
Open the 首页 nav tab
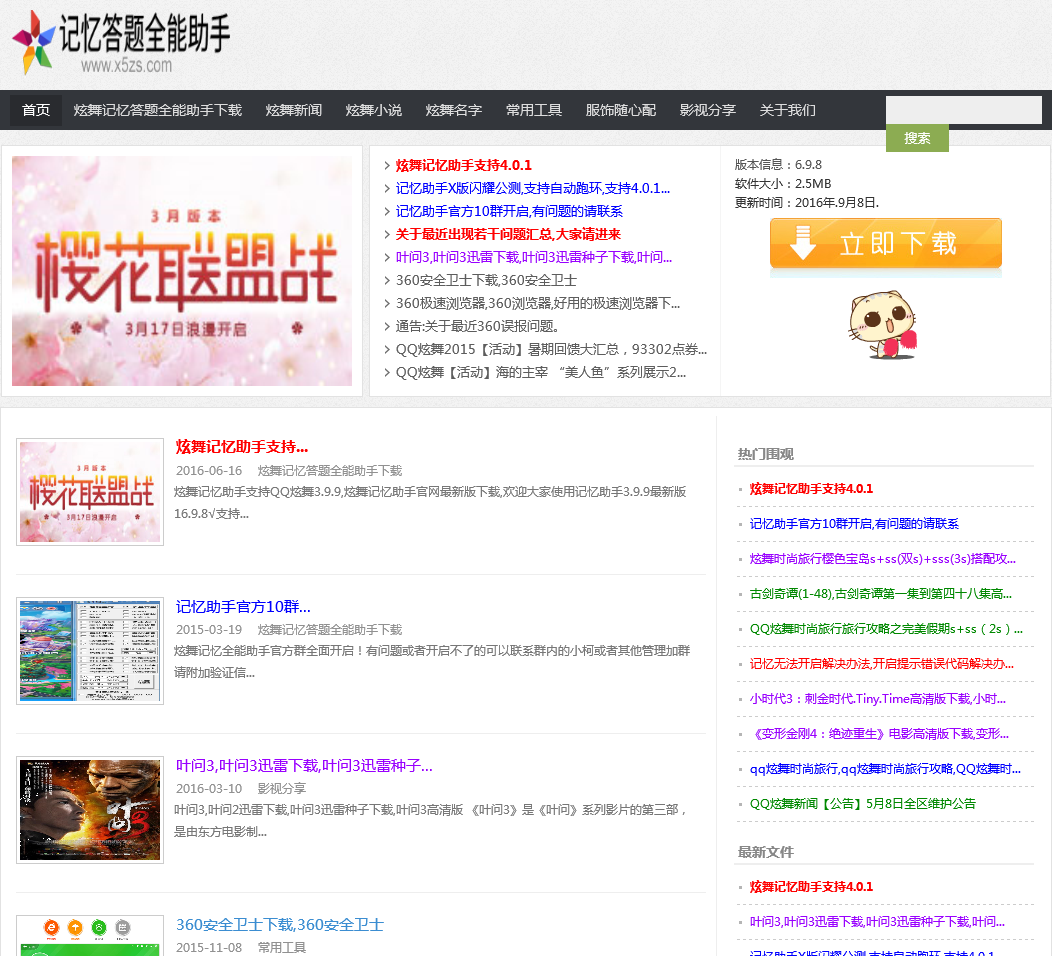pyautogui.click(x=36, y=110)
